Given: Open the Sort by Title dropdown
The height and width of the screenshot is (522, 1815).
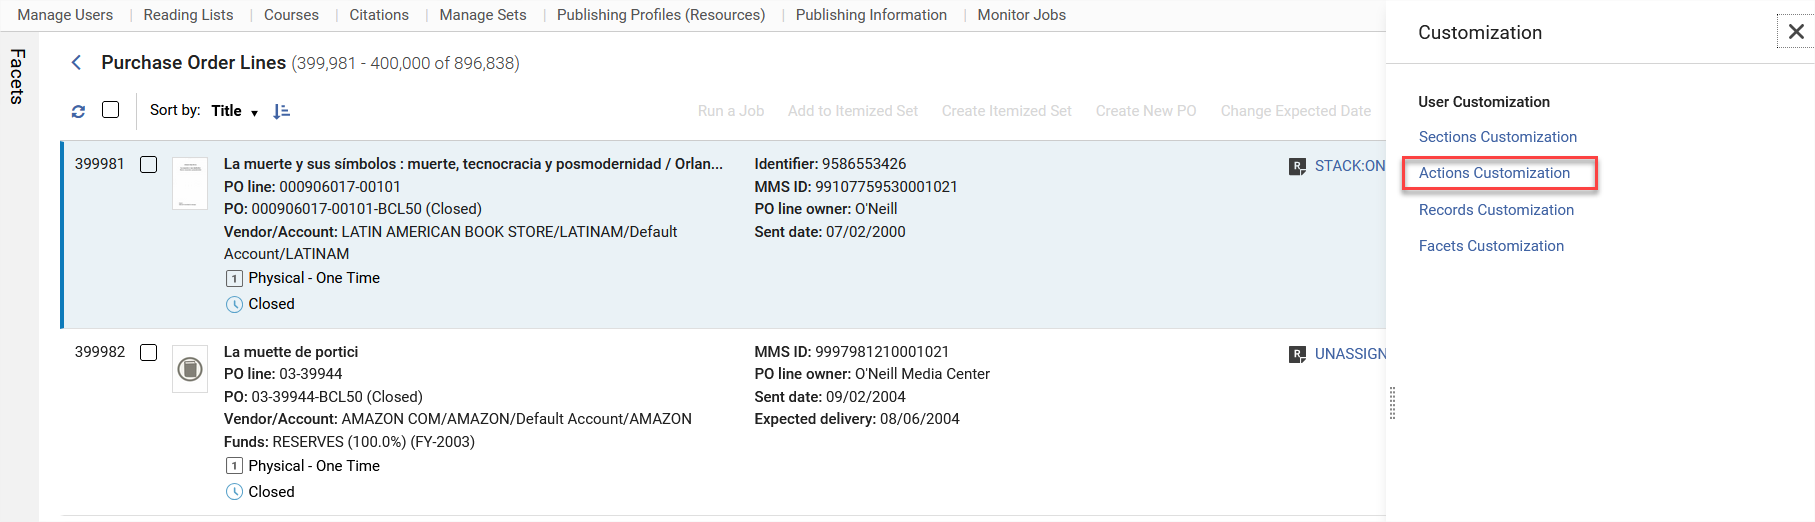Looking at the screenshot, I should pyautogui.click(x=235, y=111).
